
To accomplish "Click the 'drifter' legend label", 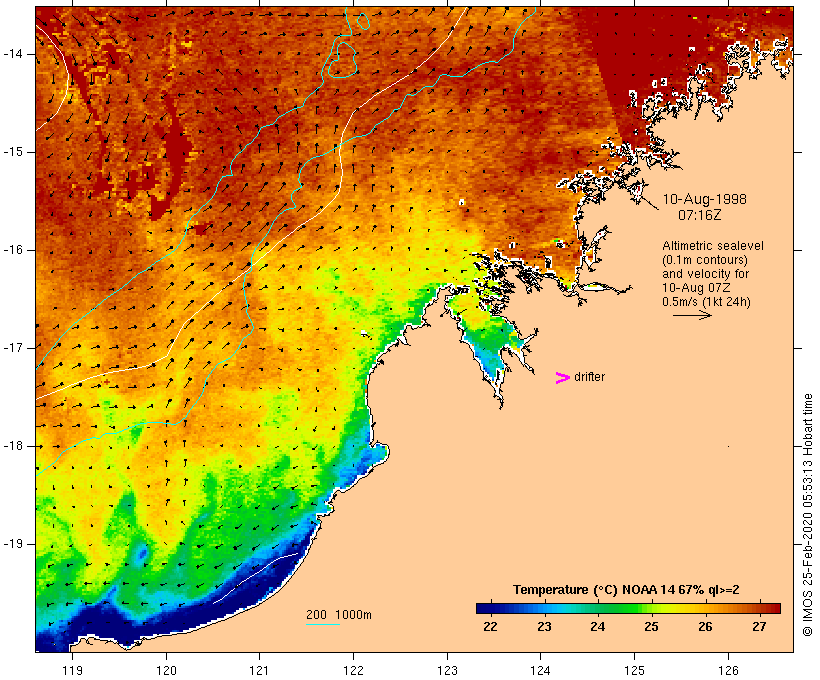I will (589, 377).
